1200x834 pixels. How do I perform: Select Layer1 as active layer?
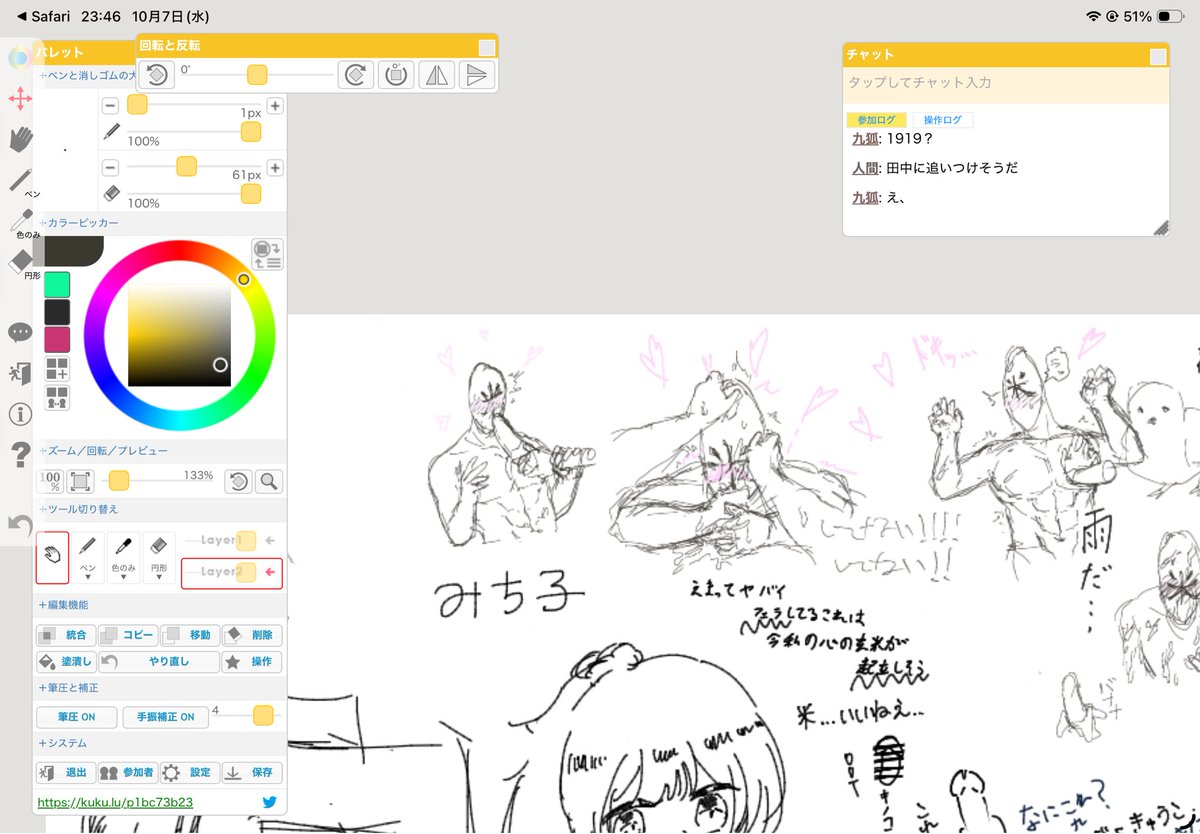(232, 541)
